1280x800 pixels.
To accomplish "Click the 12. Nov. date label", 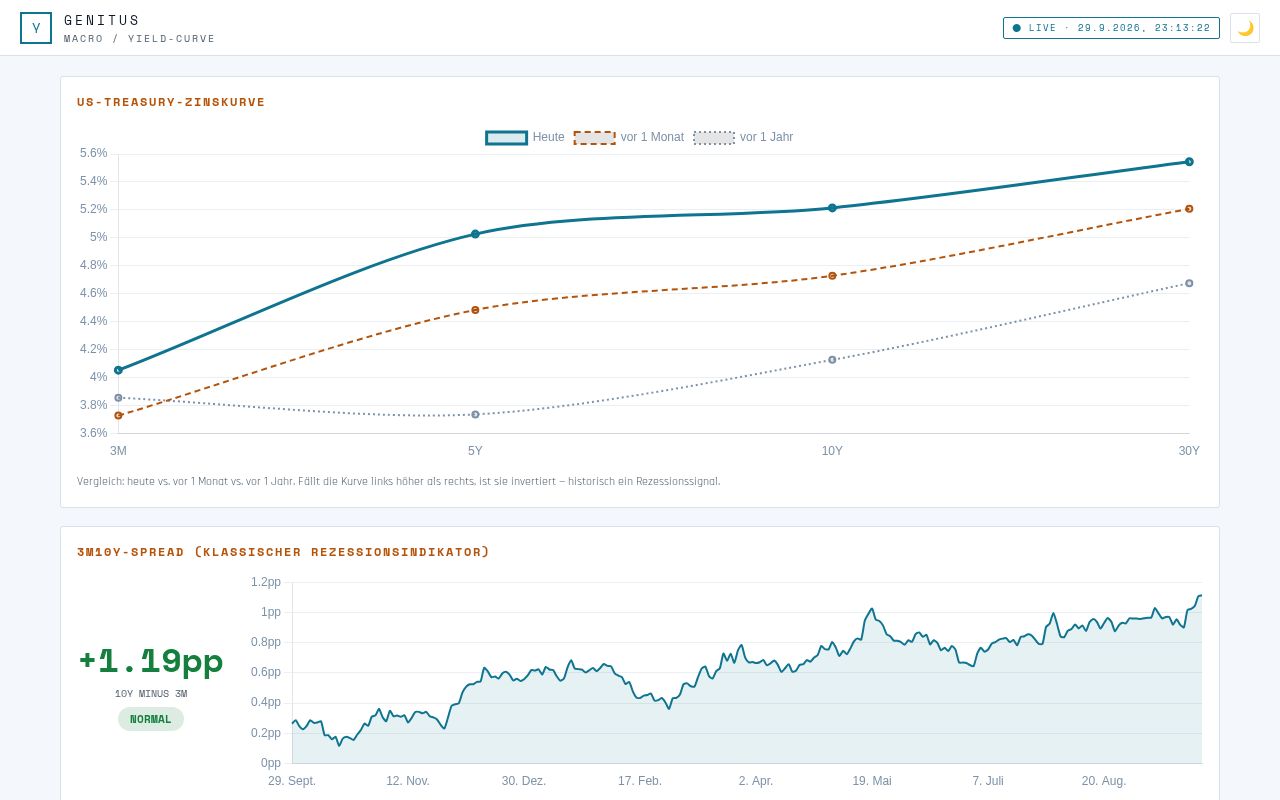I will coord(408,781).
